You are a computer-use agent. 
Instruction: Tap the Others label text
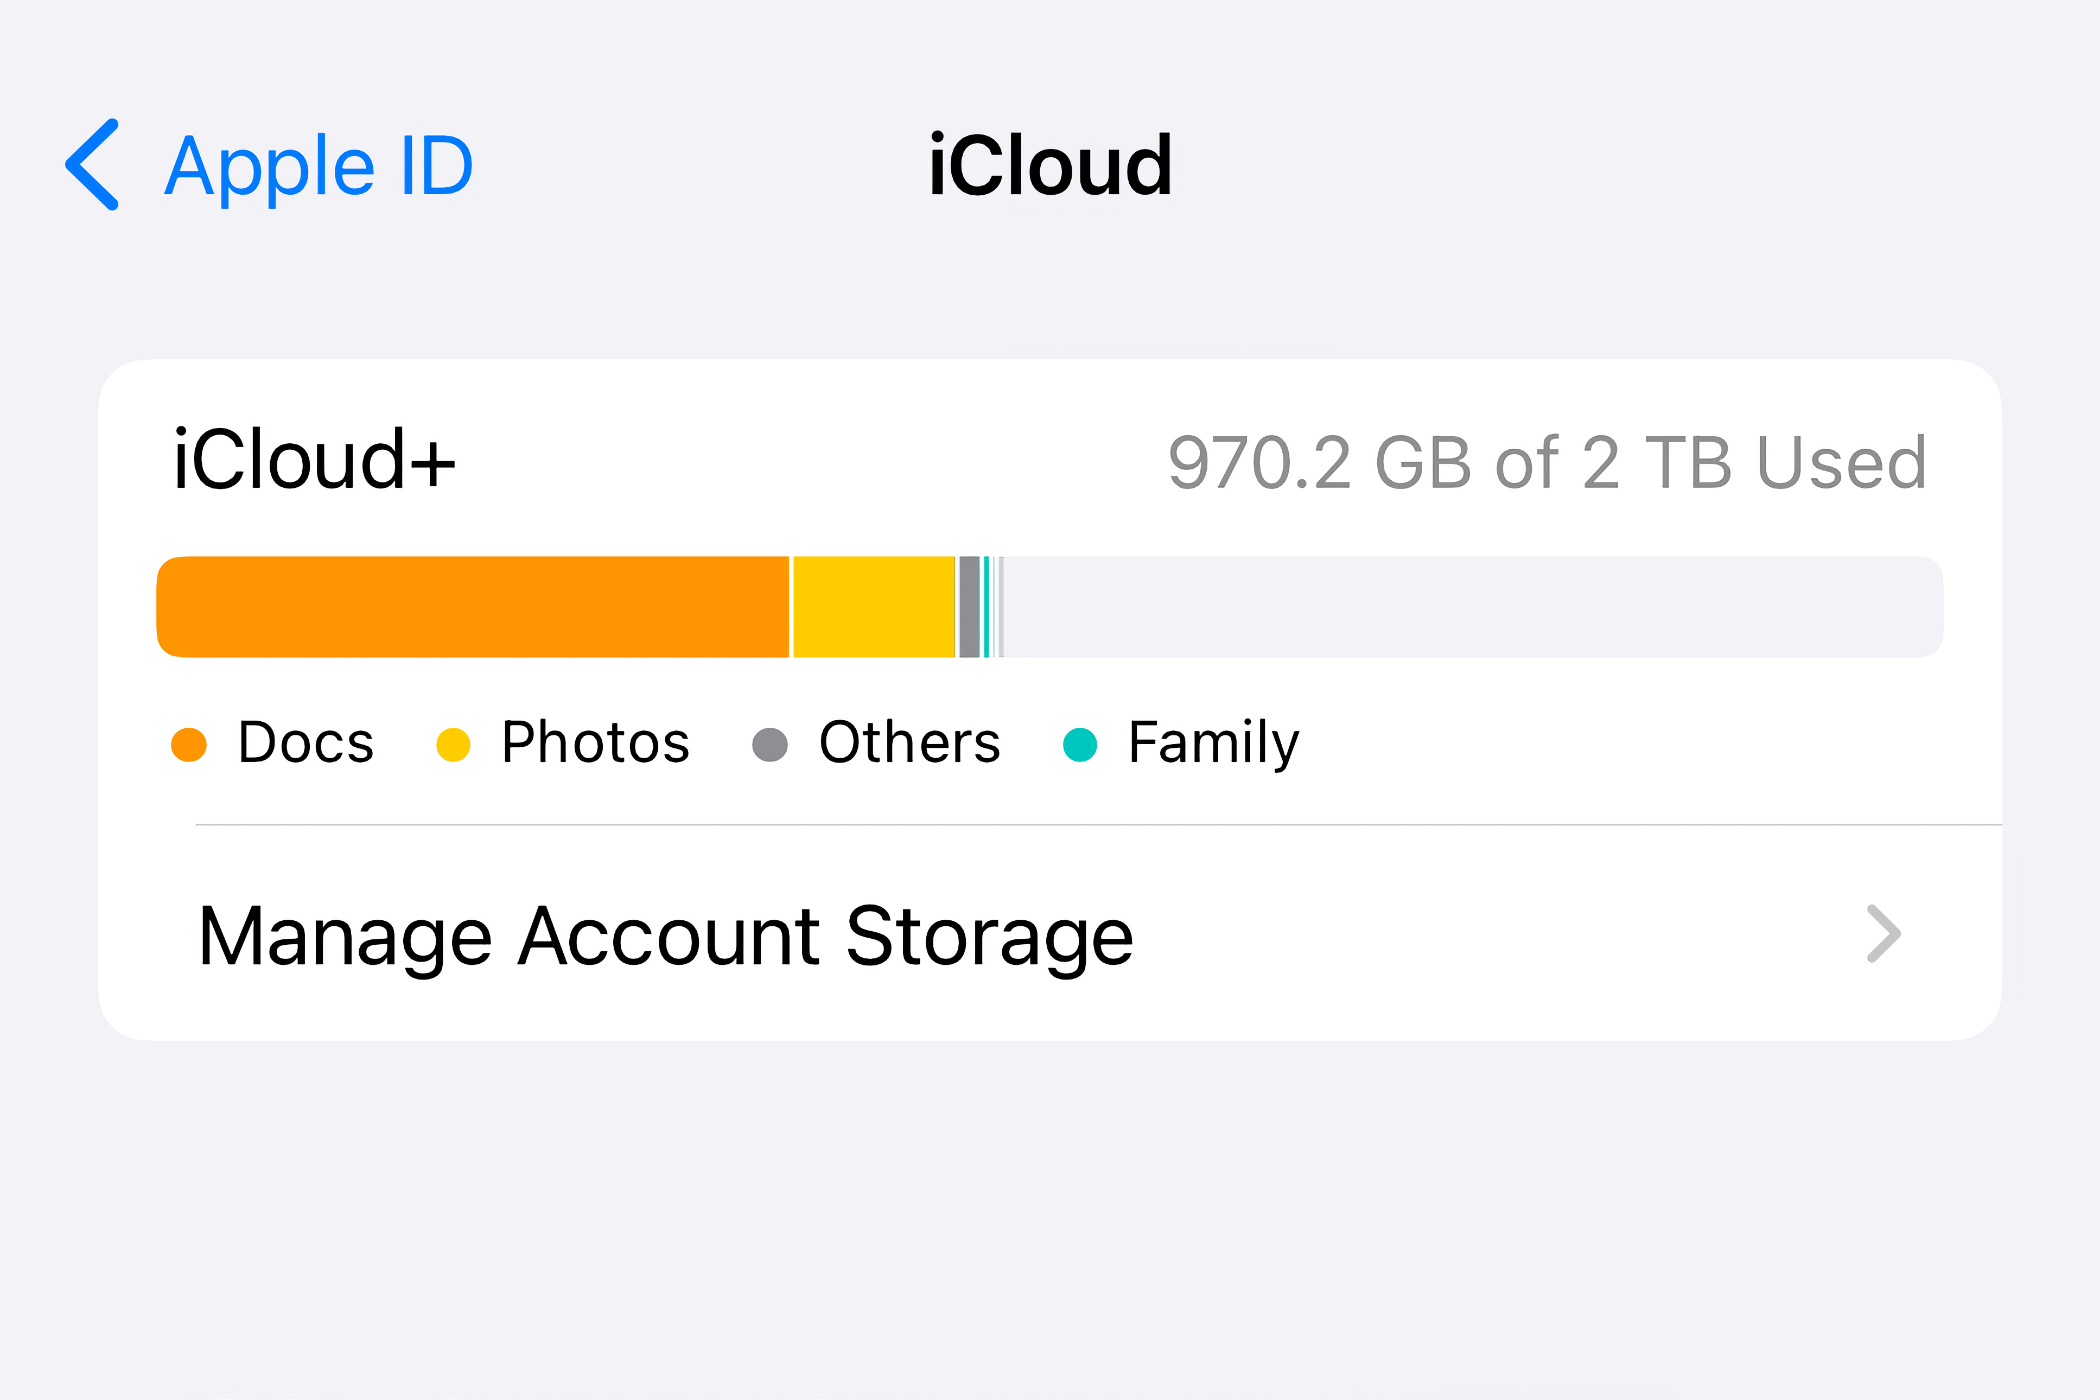[x=908, y=743]
